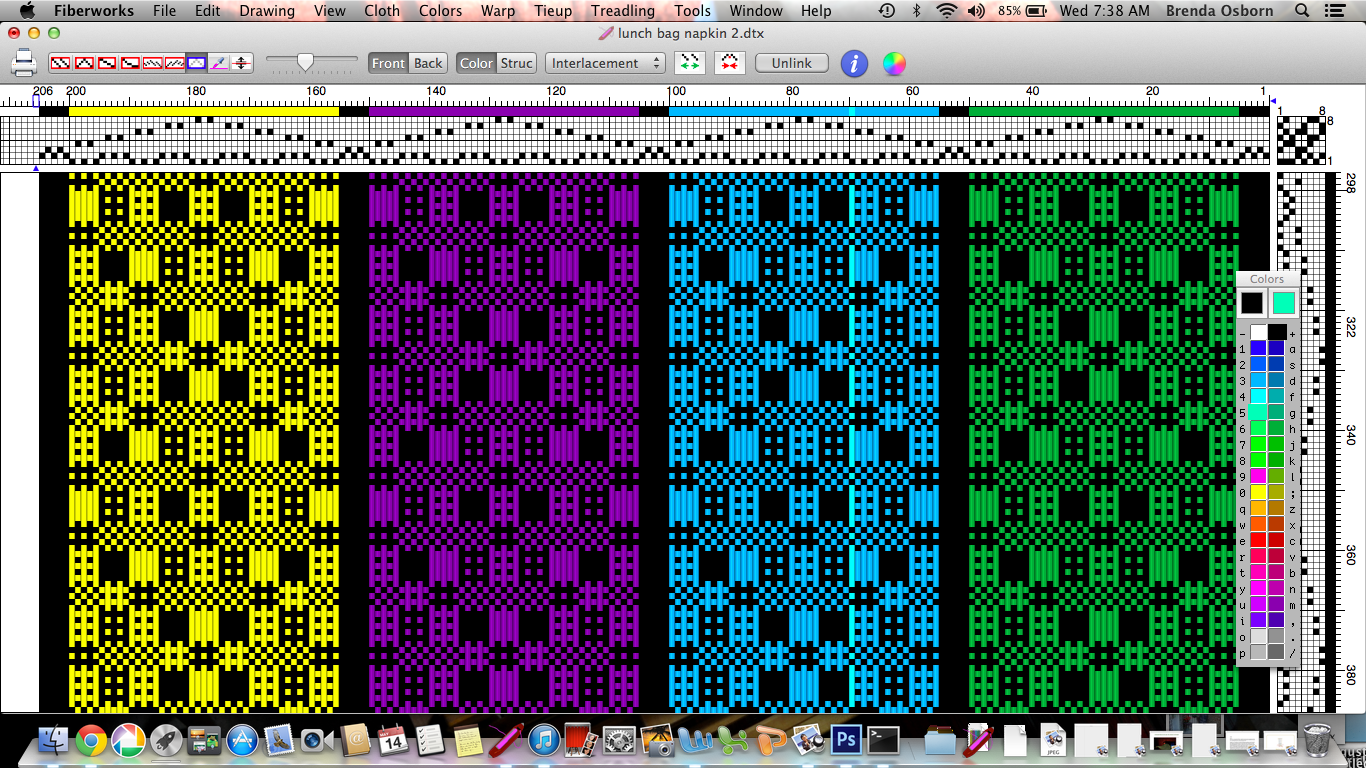Open the blue info button
Viewport: 1366px width, 768px height.
(x=853, y=63)
